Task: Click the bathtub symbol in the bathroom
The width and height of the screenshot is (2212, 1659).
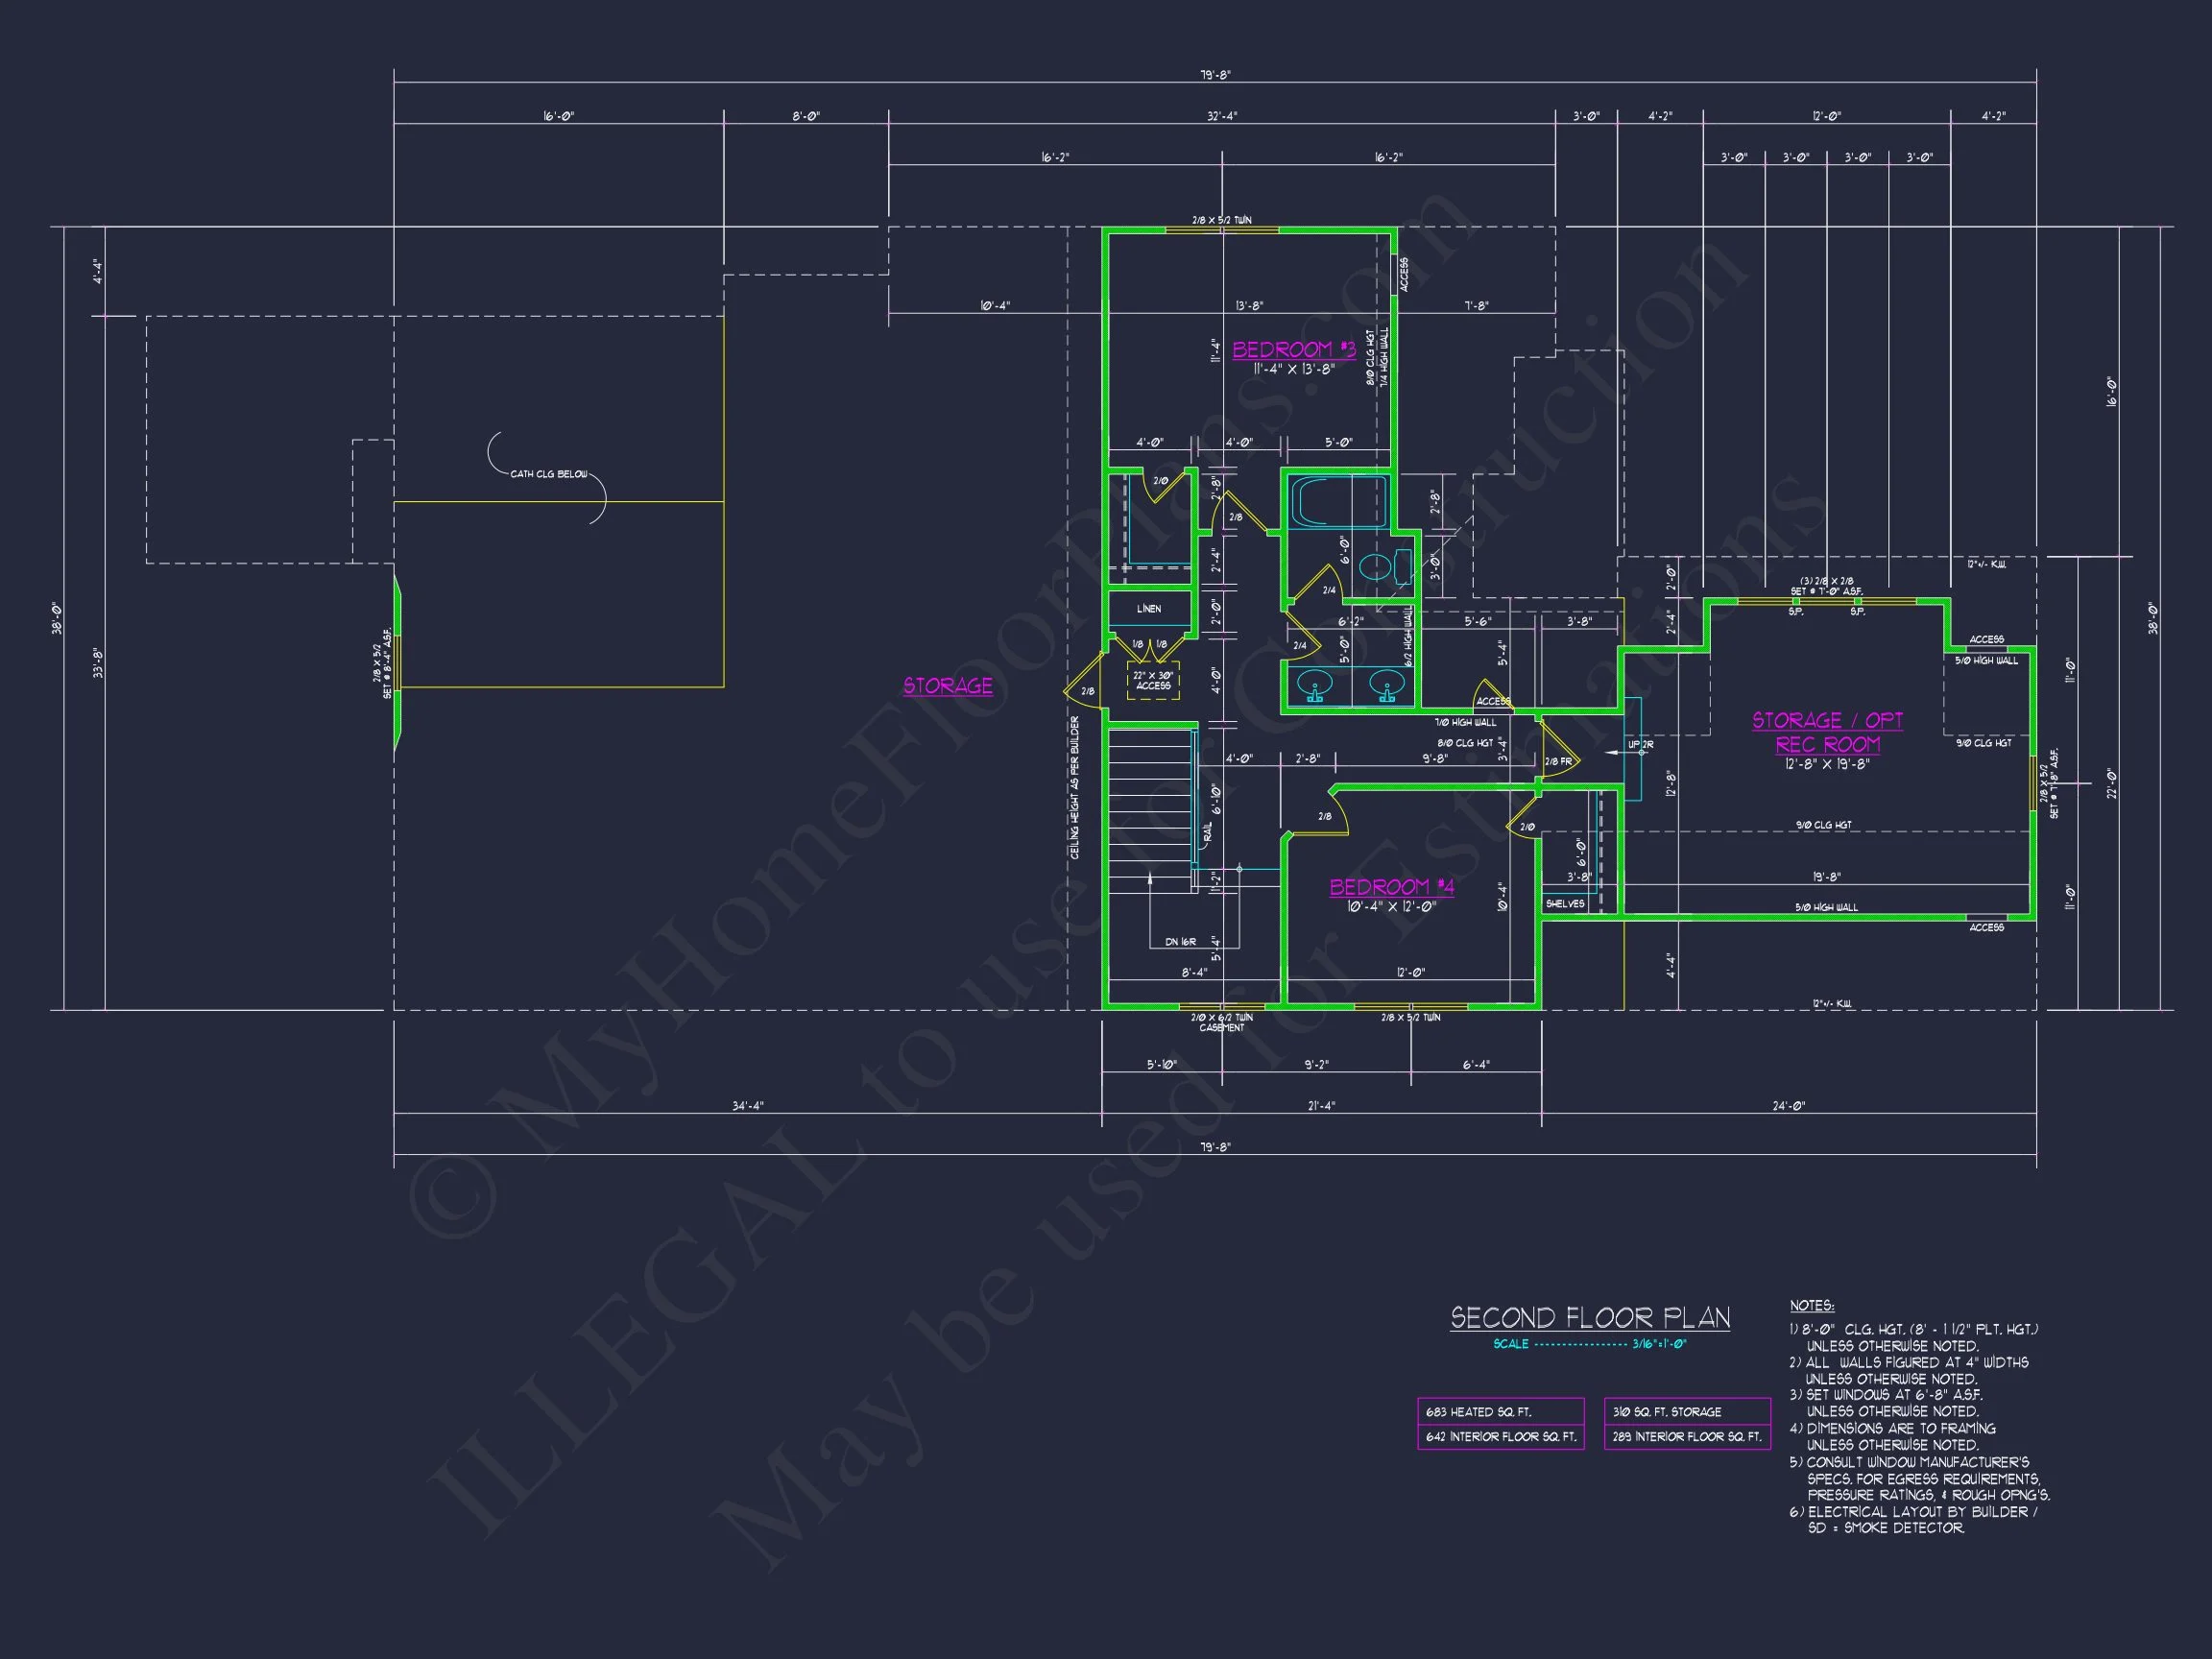Action: (1338, 501)
